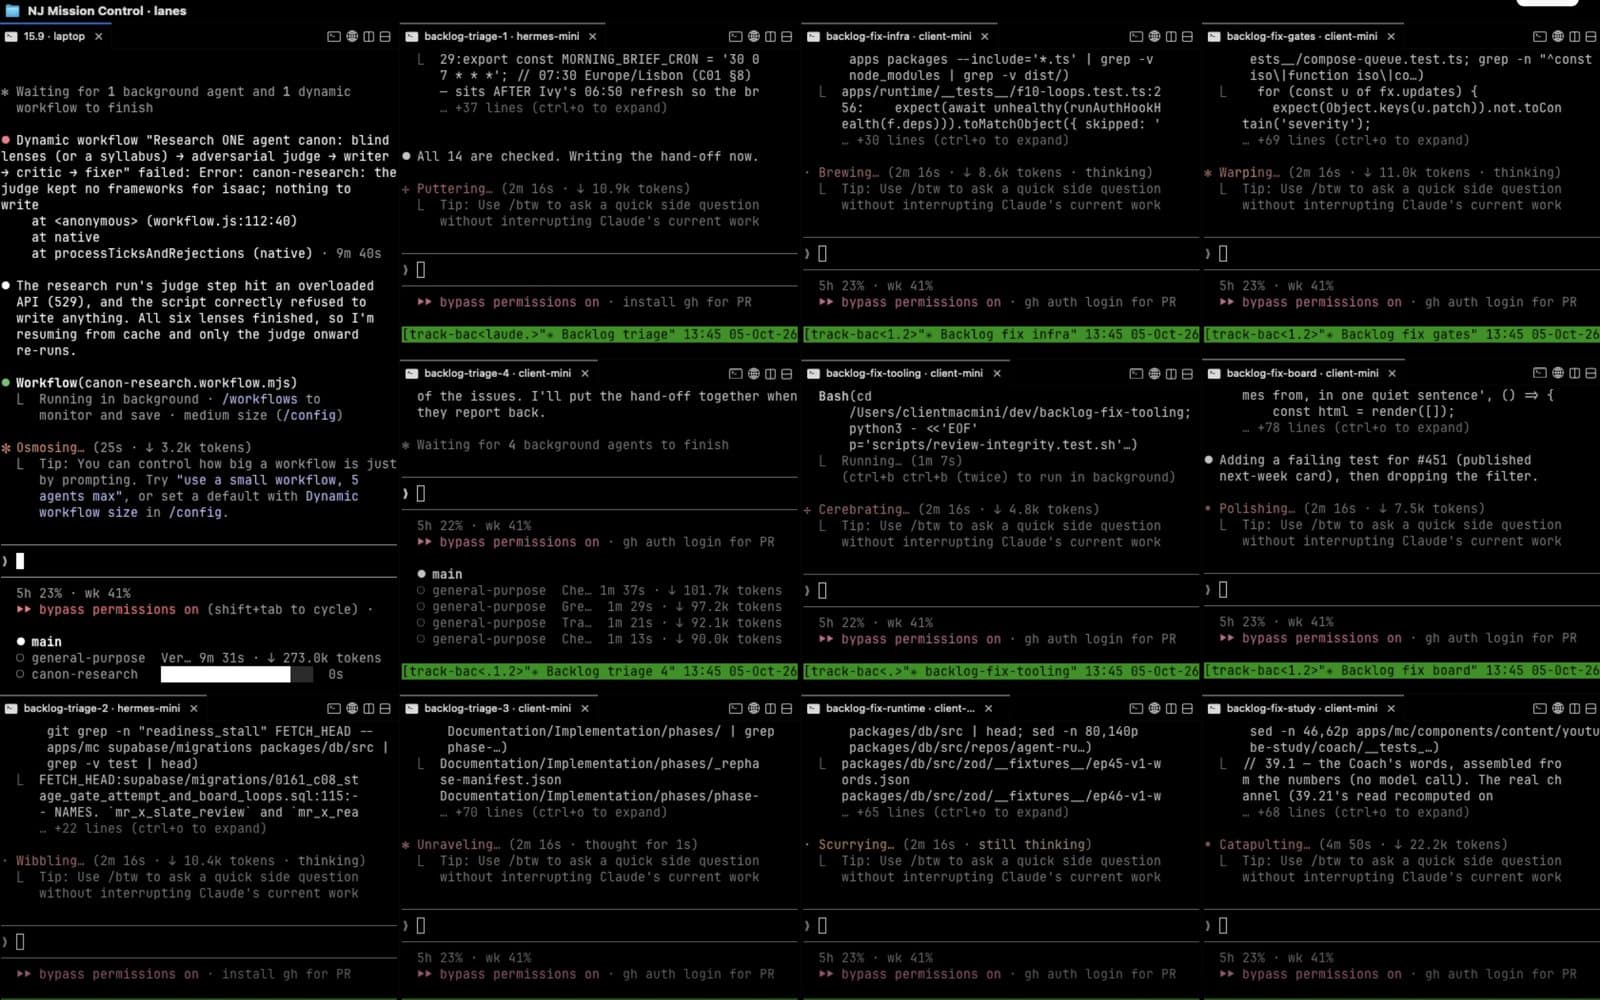Split backlog-fix-study pane into rows
This screenshot has width=1600, height=1000.
coord(1590,708)
